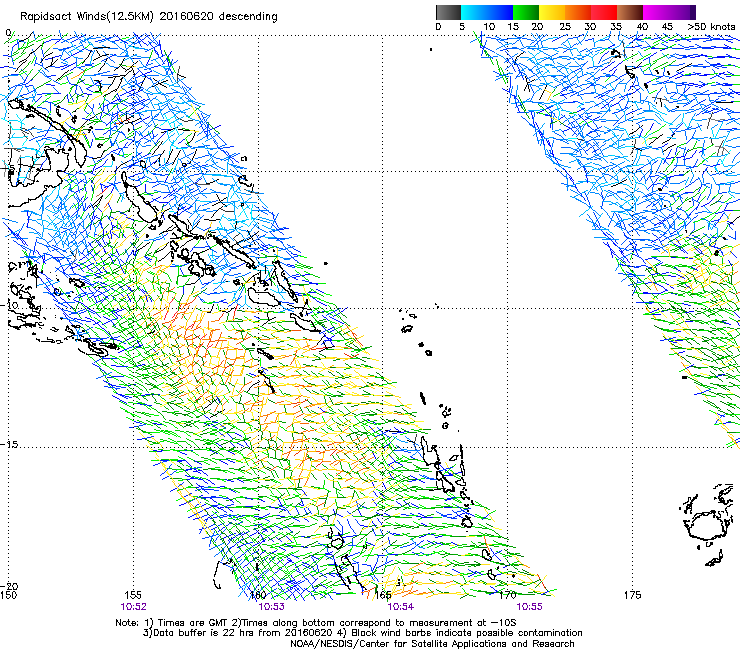Click the yellow 20–25 knots legend swatch
The width and height of the screenshot is (740, 650).
click(x=552, y=12)
